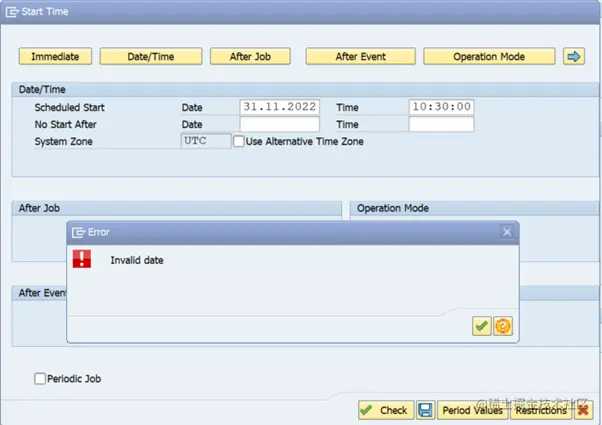Click the Immediate start button
The width and height of the screenshot is (602, 425).
[x=55, y=56]
